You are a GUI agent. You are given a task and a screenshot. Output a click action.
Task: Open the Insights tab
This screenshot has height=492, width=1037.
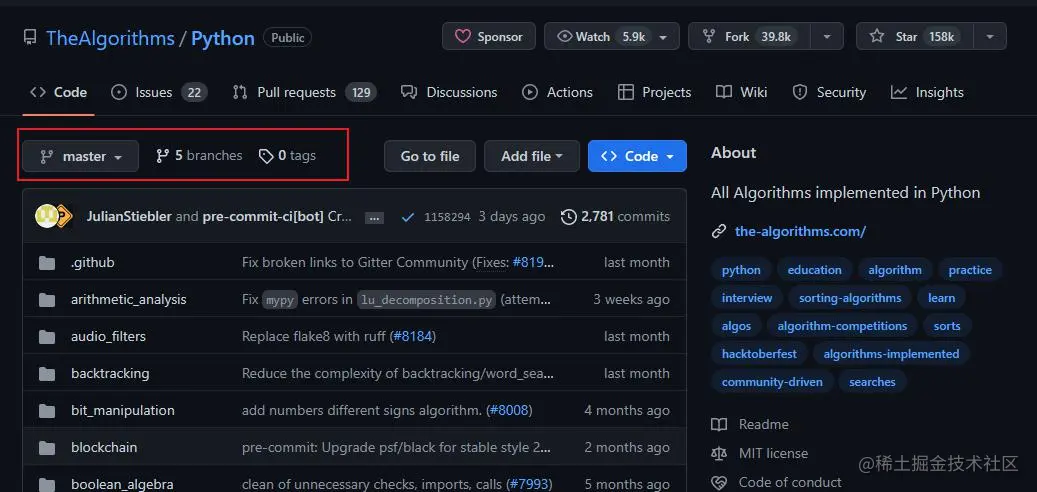click(927, 93)
